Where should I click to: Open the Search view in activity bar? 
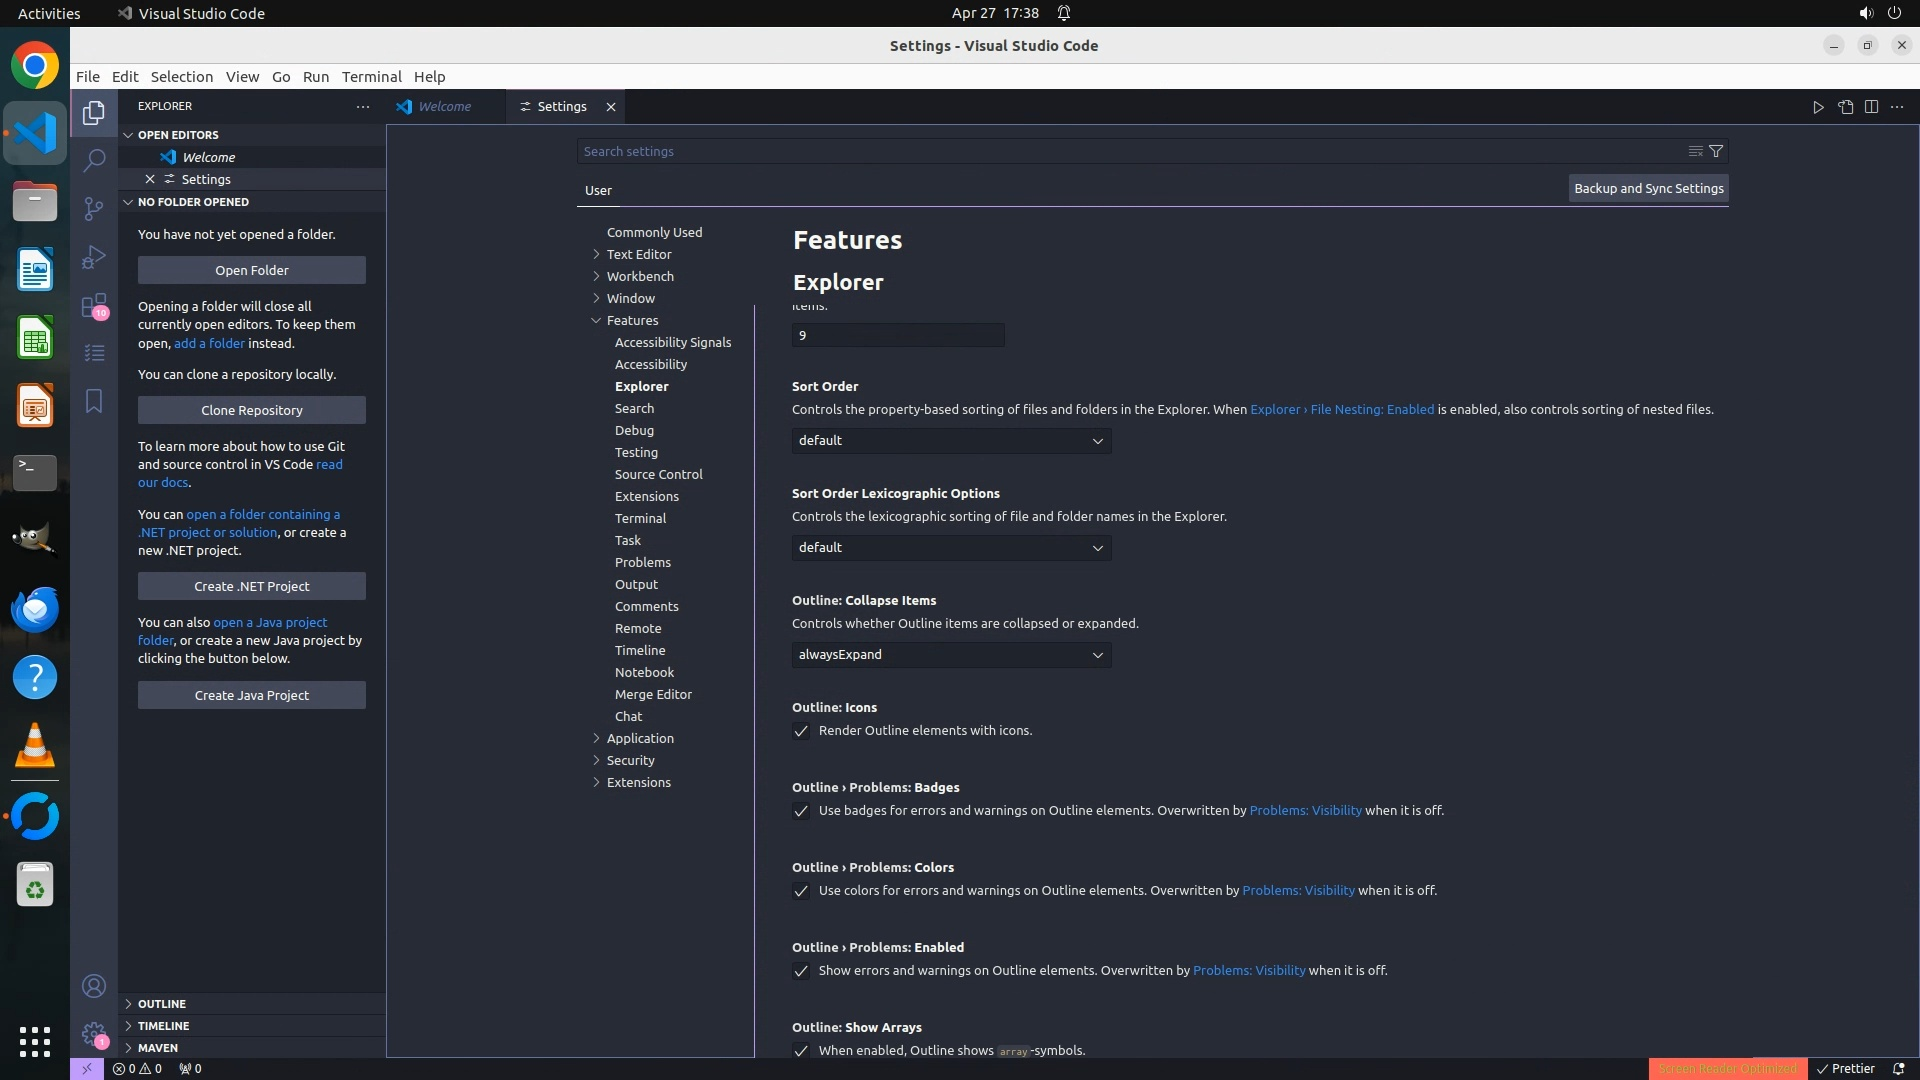(94, 160)
